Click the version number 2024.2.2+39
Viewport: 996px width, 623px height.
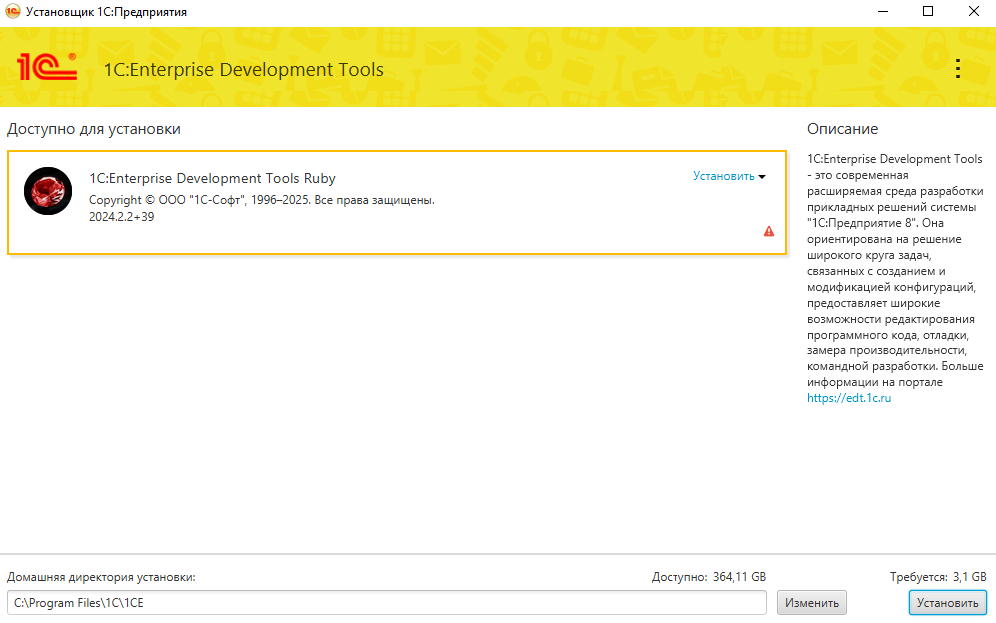[x=121, y=217]
